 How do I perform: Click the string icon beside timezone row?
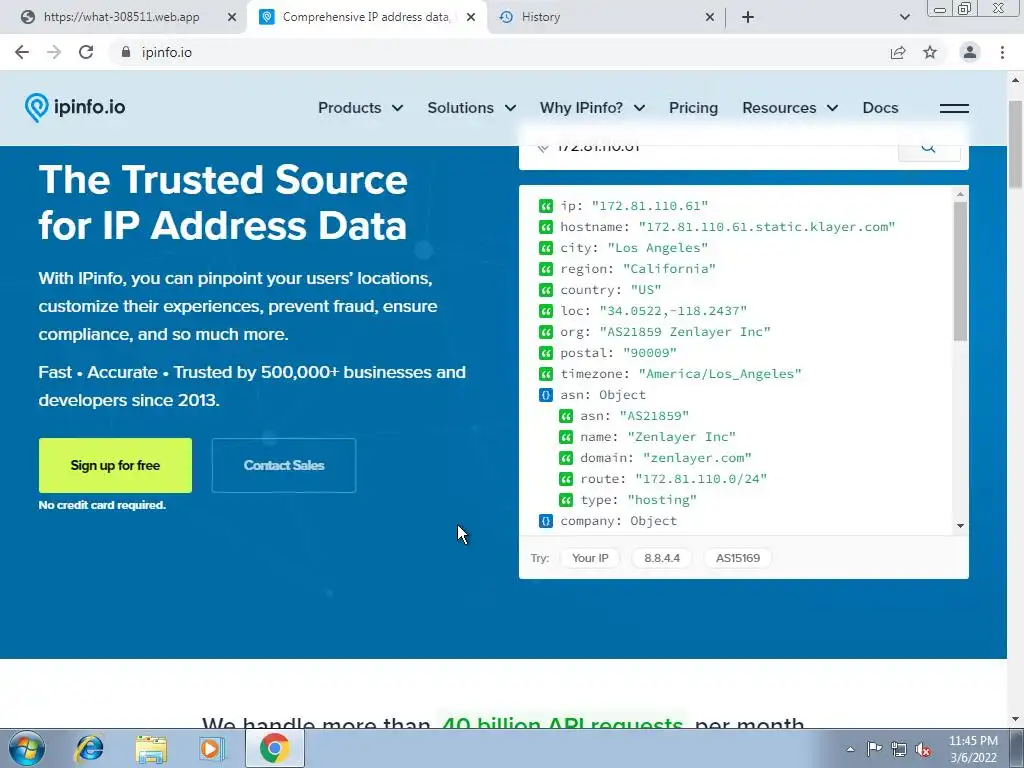click(546, 374)
